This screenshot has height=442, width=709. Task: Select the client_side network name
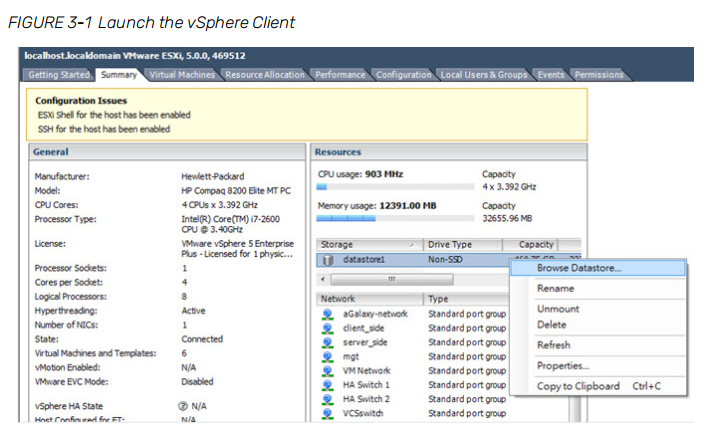coord(364,328)
